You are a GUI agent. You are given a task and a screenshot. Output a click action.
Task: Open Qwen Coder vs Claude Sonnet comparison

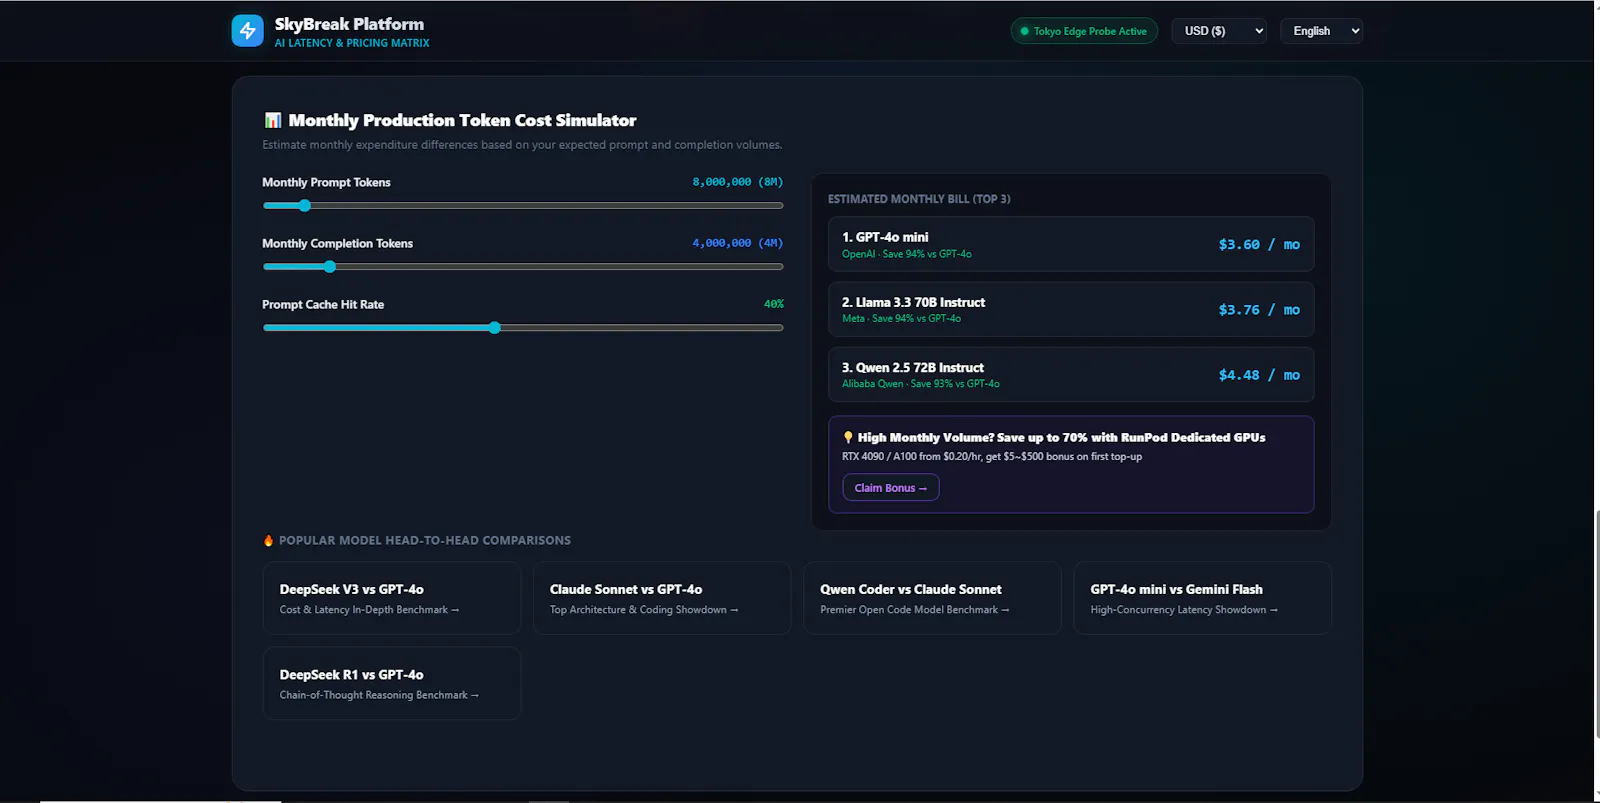click(932, 598)
